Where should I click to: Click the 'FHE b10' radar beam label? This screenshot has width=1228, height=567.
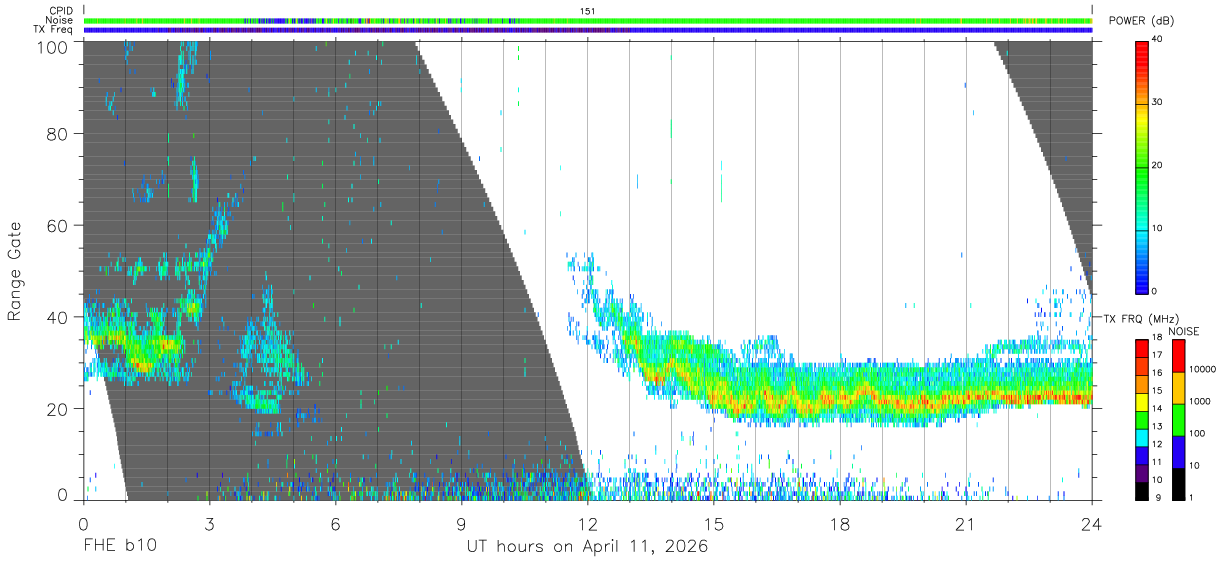point(119,547)
